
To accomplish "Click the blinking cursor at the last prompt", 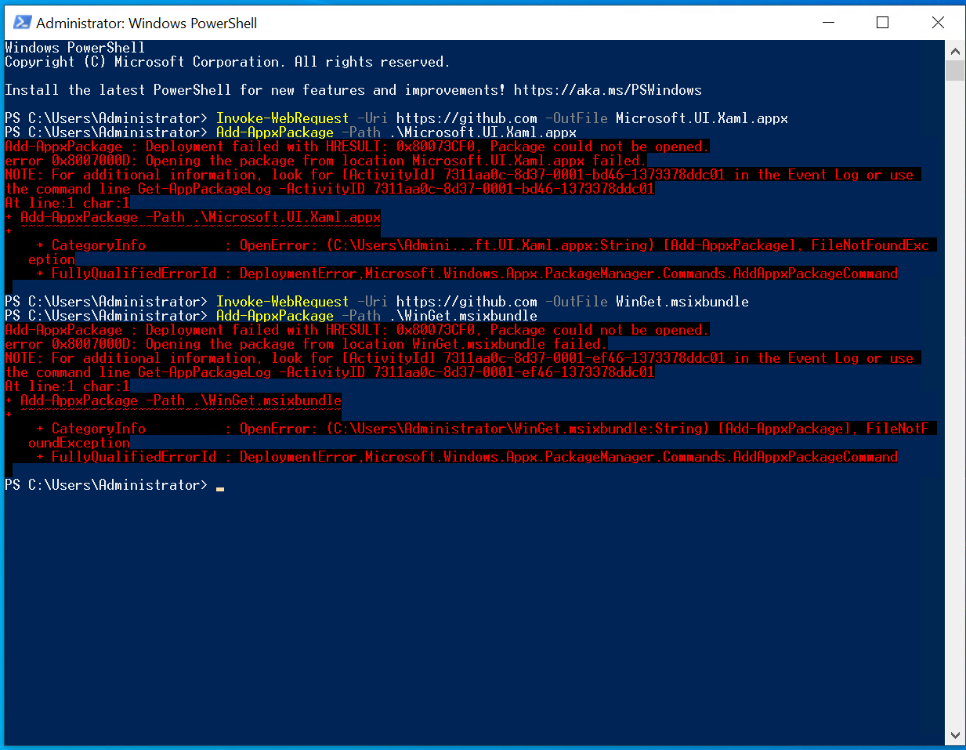I will coord(219,486).
